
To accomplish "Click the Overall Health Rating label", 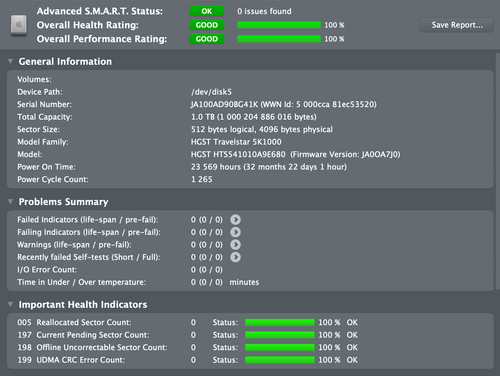I will click(x=88, y=25).
